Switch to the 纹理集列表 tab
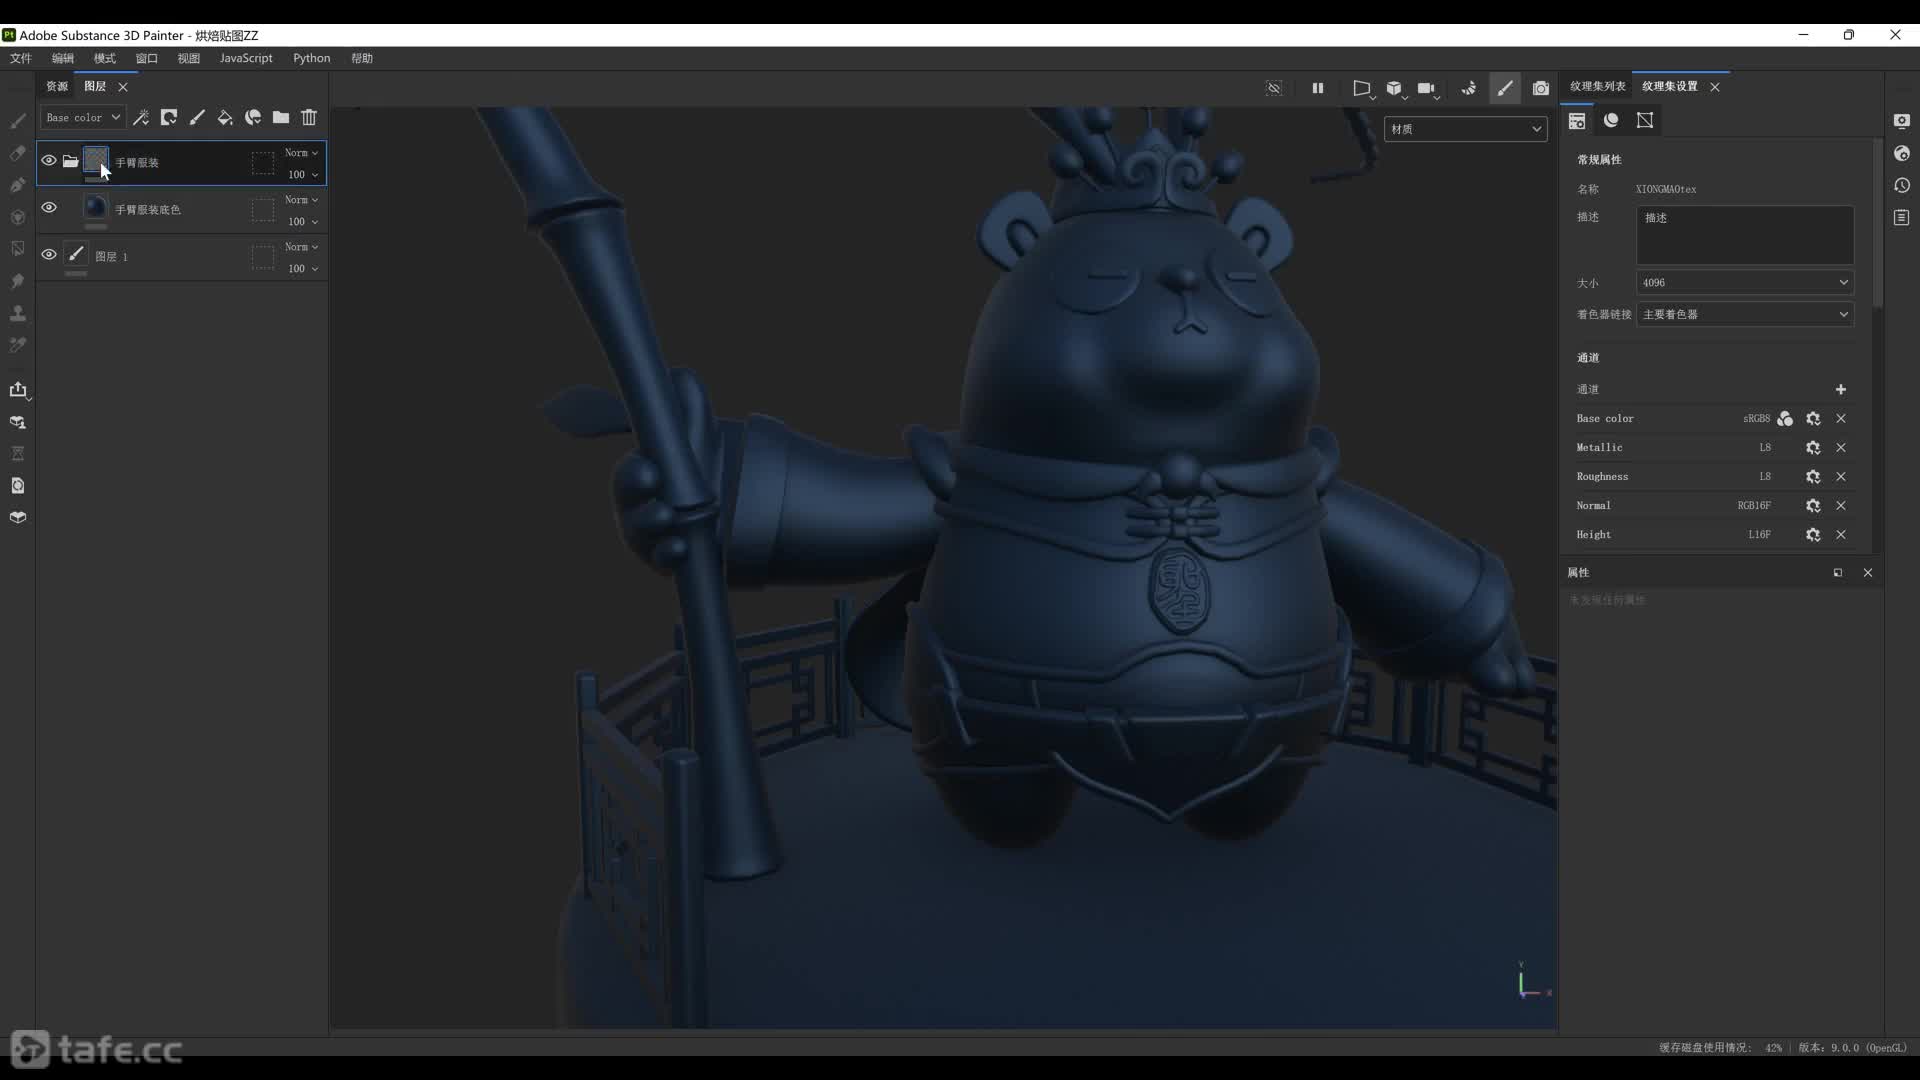Screen dimensions: 1920x1080 [1597, 86]
